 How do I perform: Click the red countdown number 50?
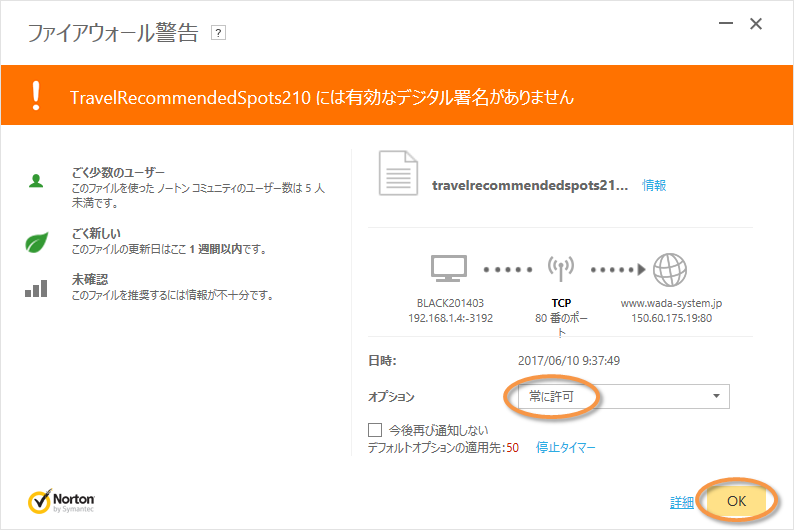coord(512,447)
